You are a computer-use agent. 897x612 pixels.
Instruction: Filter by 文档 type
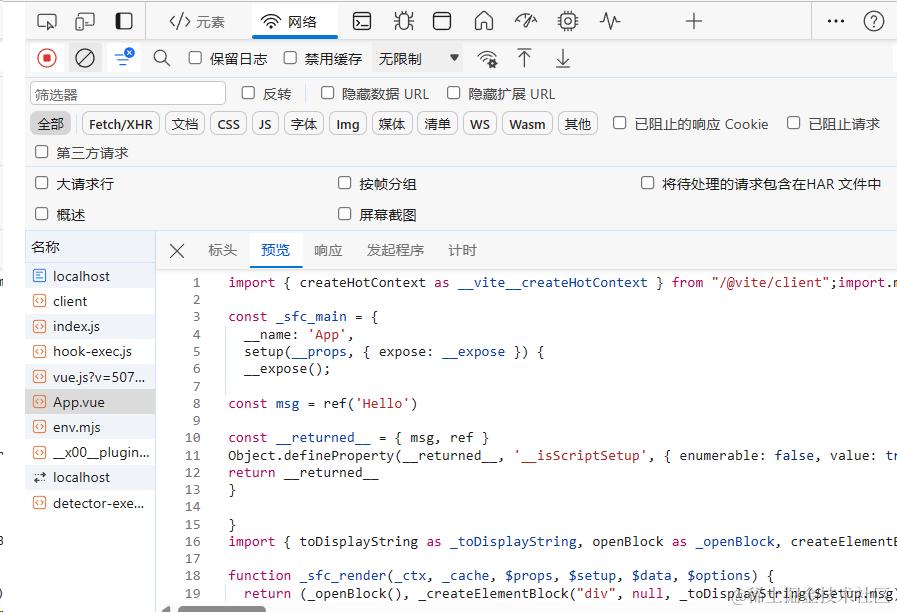tap(185, 124)
